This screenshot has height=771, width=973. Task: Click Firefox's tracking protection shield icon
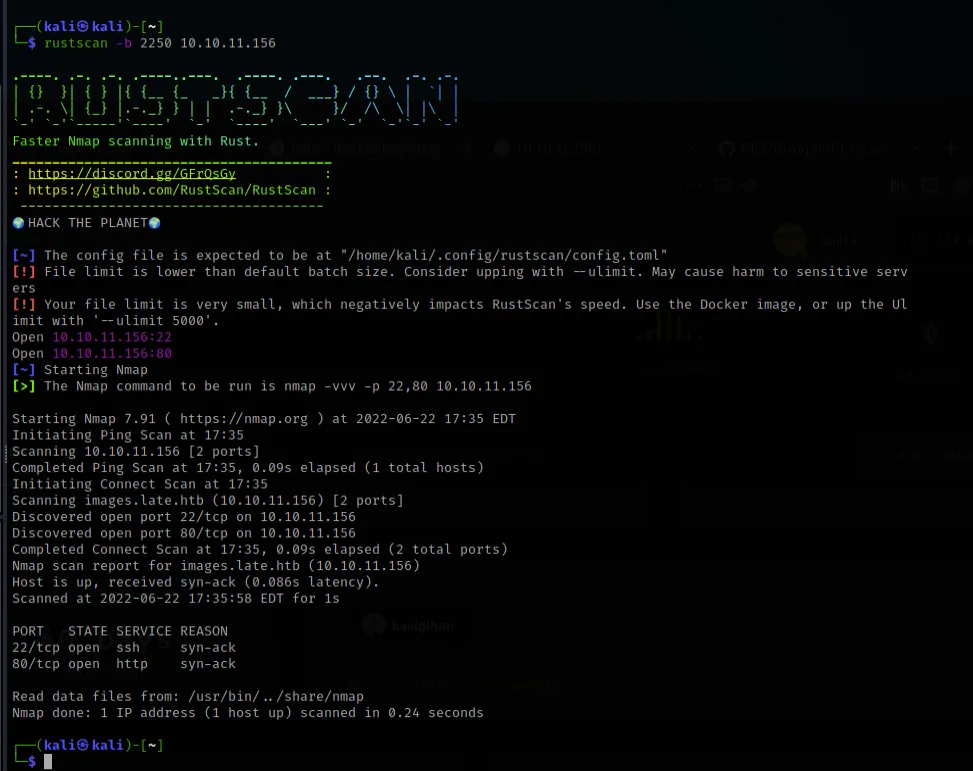point(721,185)
